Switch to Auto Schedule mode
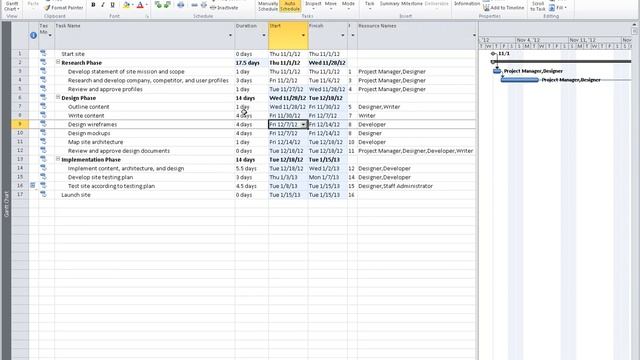The height and width of the screenshot is (360, 640). [290, 6]
